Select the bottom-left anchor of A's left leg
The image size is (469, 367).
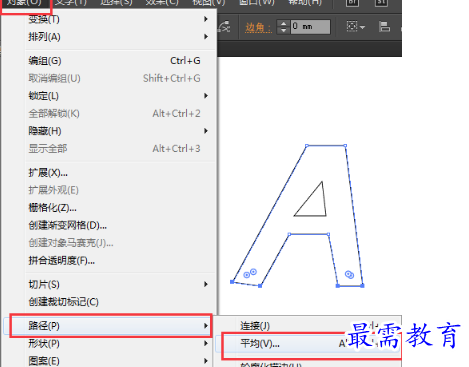coord(232,282)
